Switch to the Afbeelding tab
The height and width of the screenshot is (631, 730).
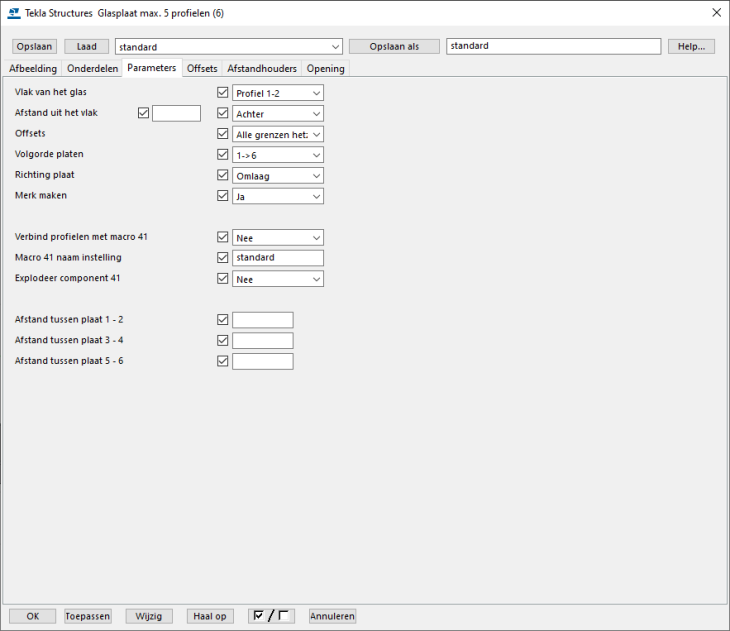pos(33,68)
